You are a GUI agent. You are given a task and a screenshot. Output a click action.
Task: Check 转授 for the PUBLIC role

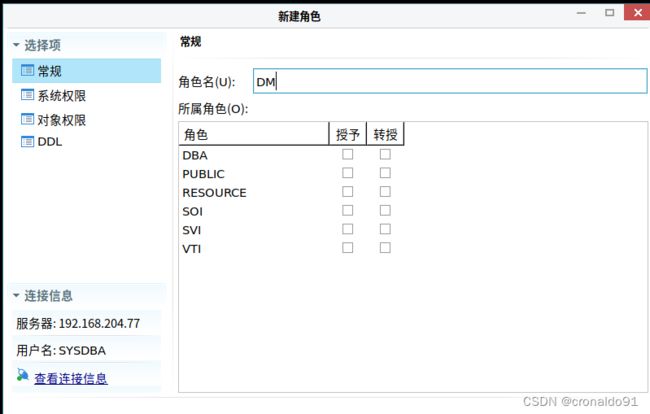[385, 173]
